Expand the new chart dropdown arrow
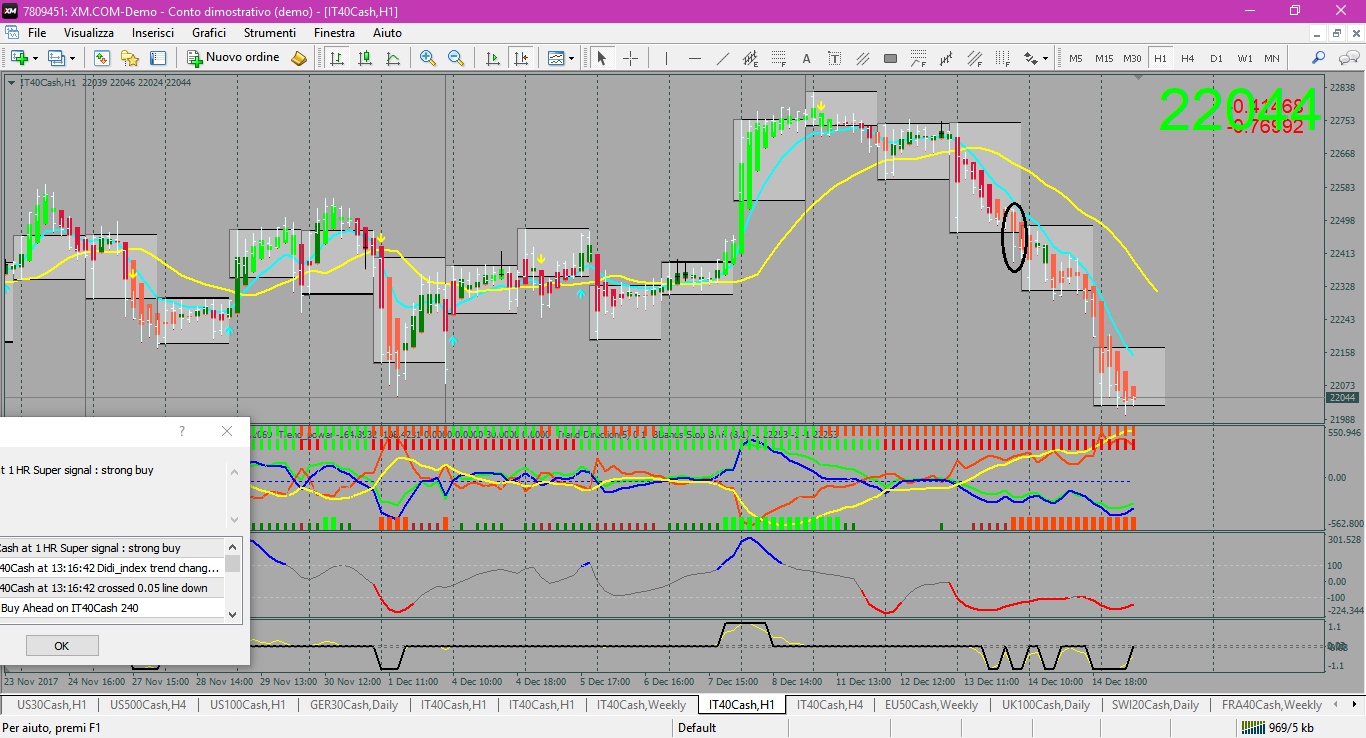 point(35,58)
